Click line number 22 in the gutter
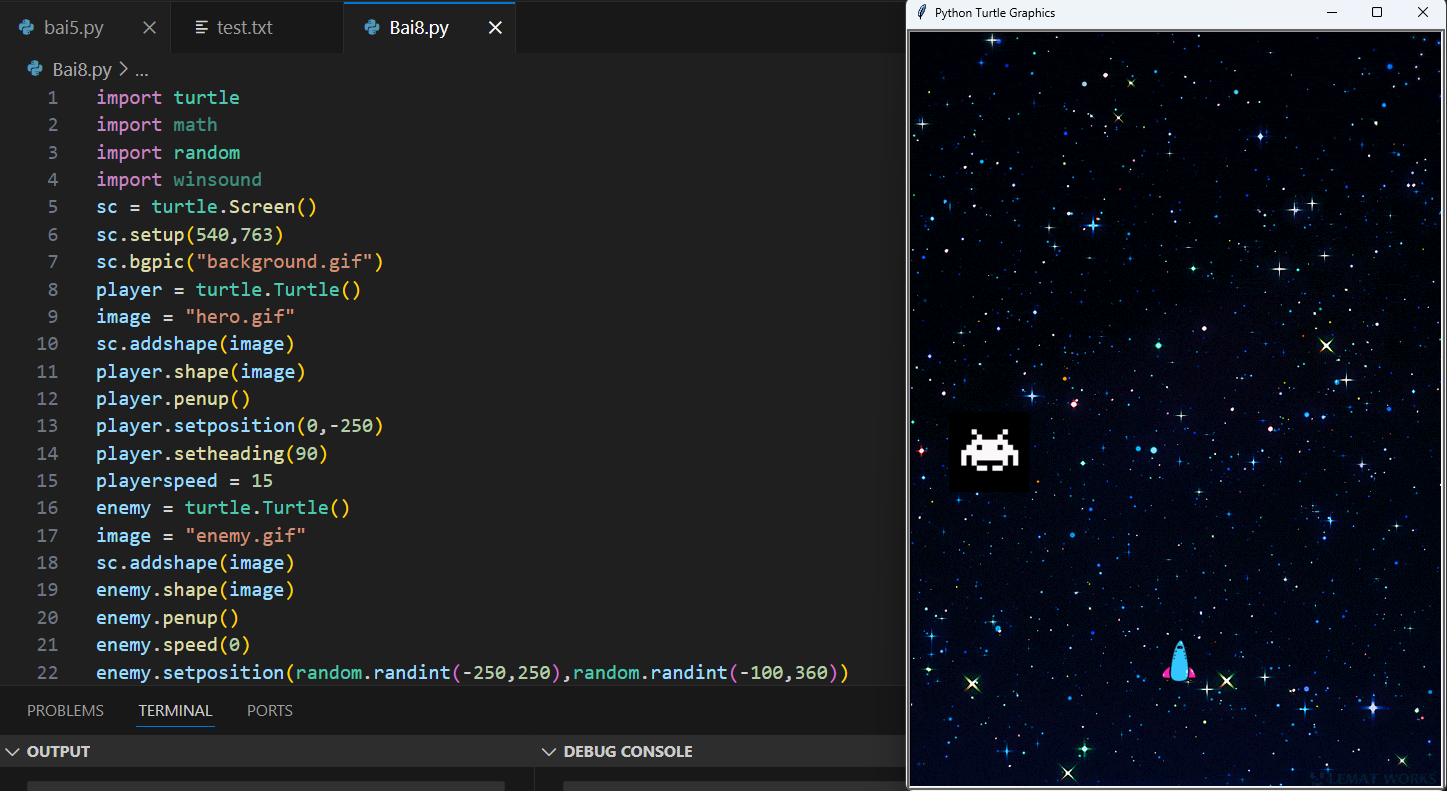 click(47, 673)
